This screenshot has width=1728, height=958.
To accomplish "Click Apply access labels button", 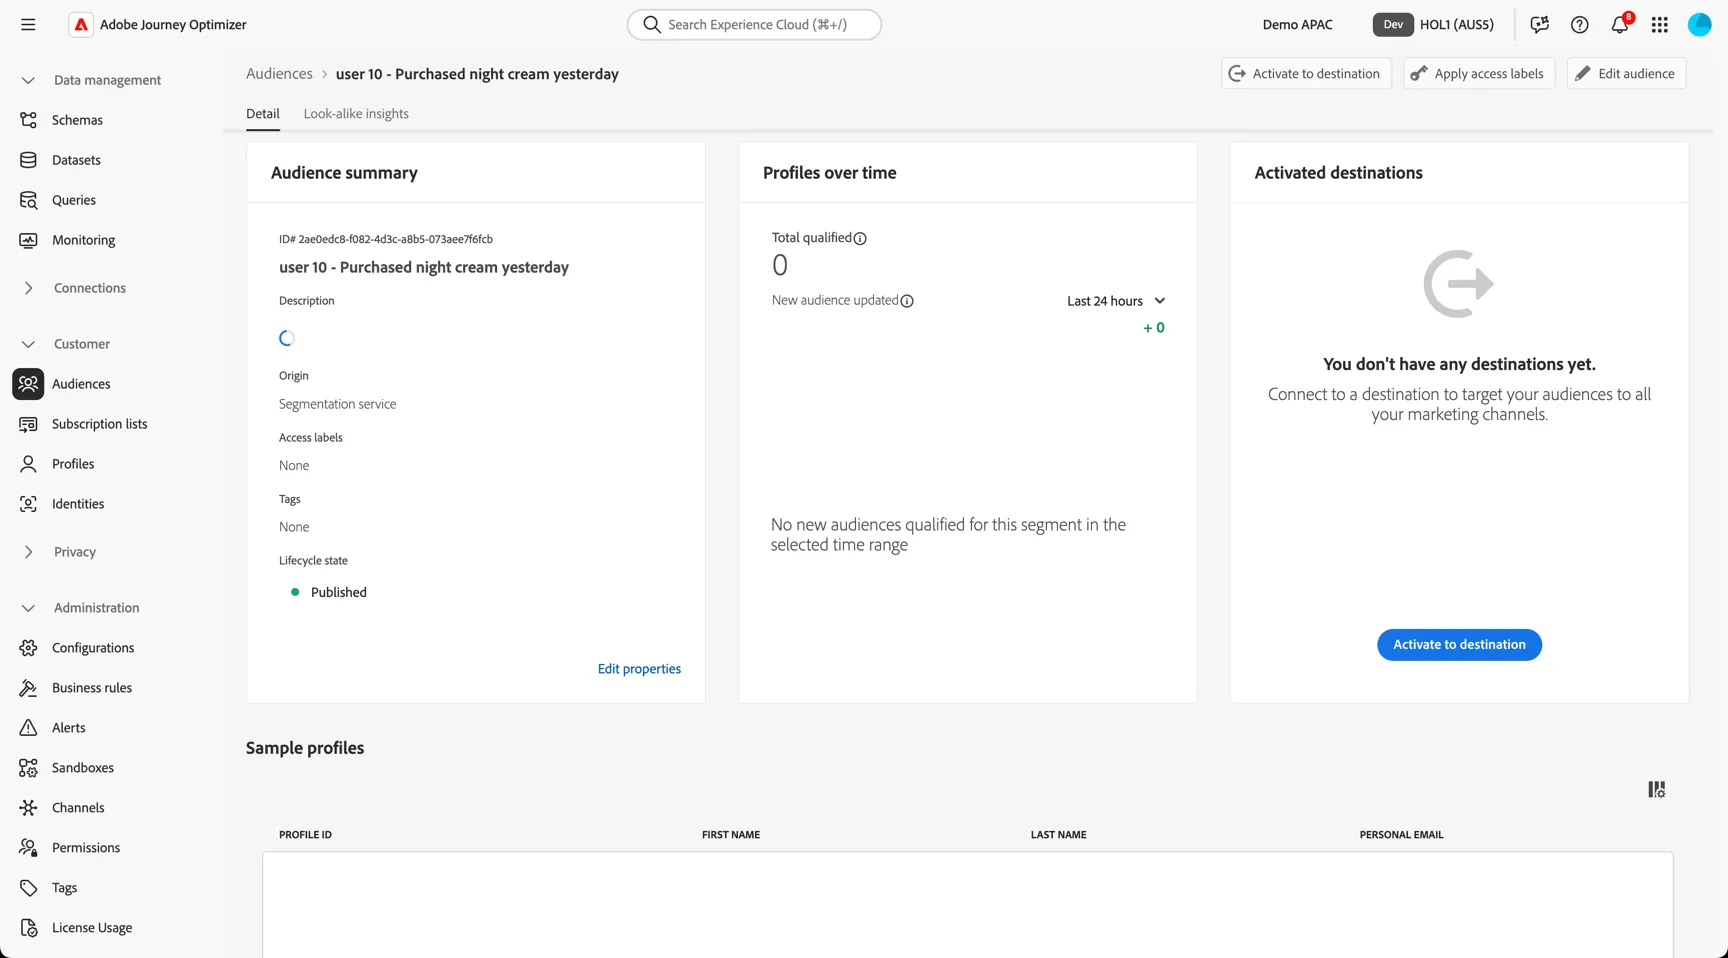I will 1479,74.
